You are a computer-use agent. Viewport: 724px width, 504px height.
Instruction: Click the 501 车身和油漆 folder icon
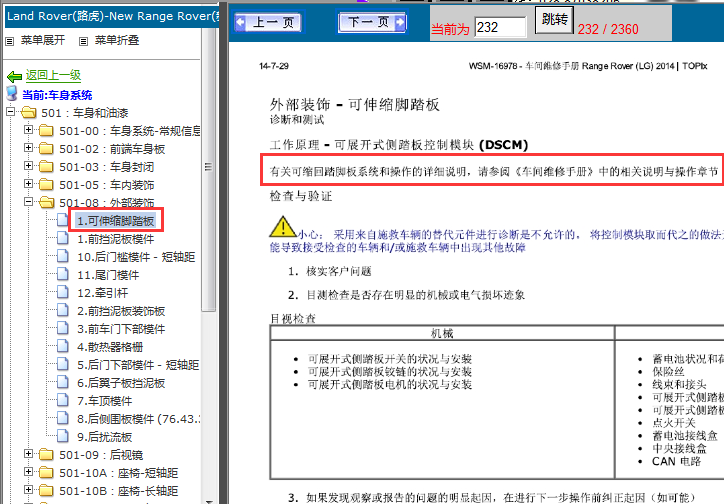point(28,113)
